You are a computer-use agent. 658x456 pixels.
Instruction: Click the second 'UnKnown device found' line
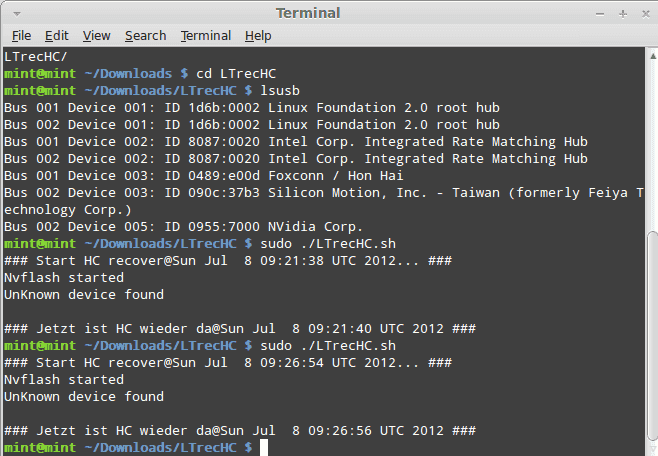click(x=84, y=396)
